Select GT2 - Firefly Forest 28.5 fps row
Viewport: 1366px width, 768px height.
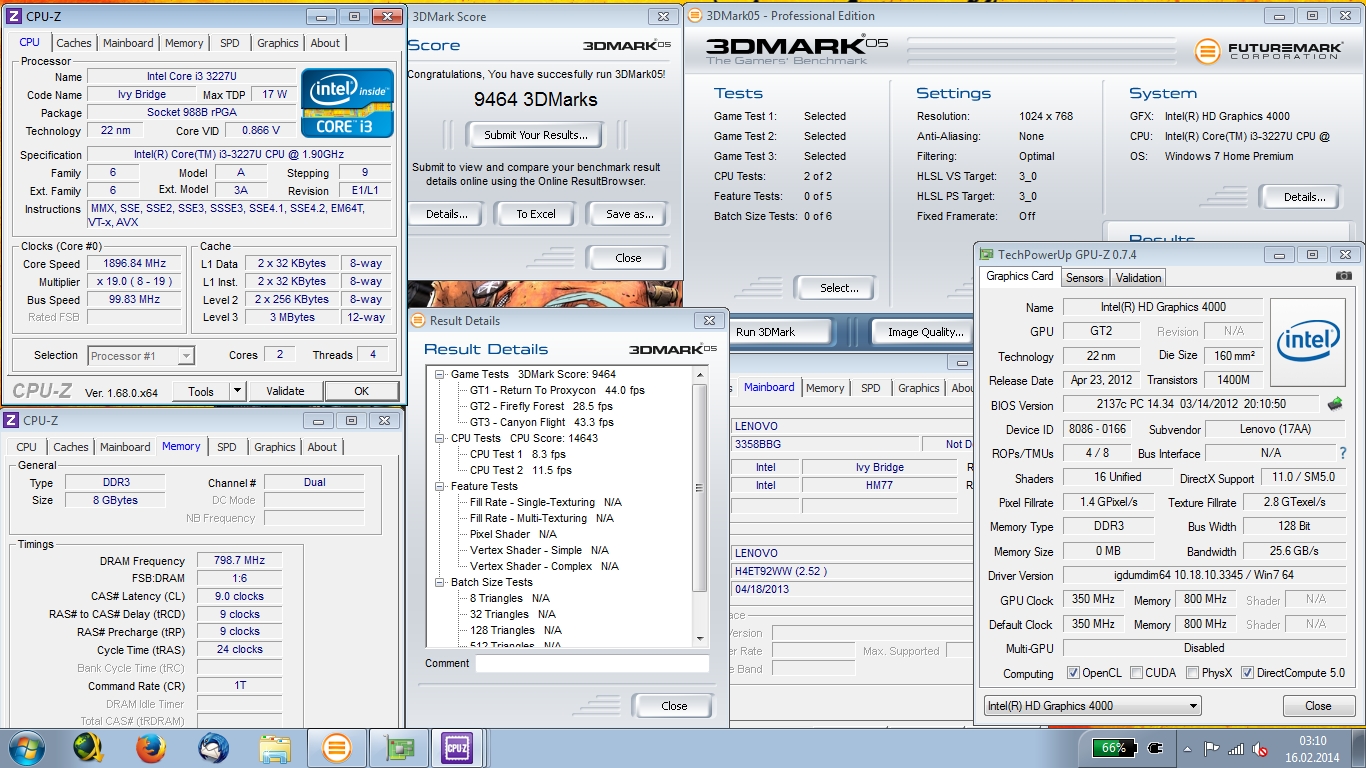(541, 406)
